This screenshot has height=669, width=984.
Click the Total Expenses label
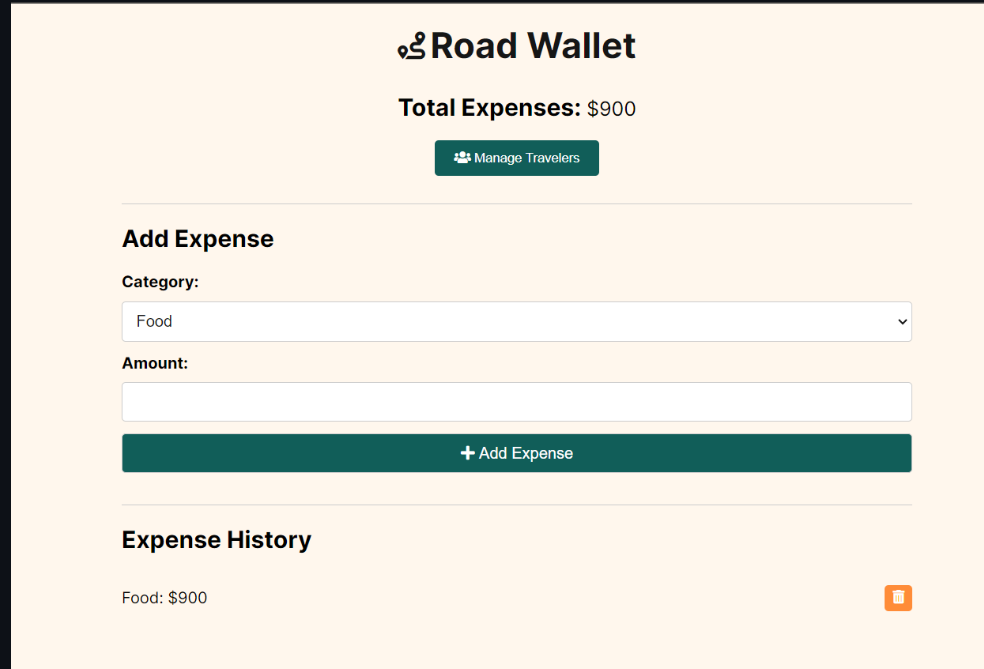tap(489, 108)
